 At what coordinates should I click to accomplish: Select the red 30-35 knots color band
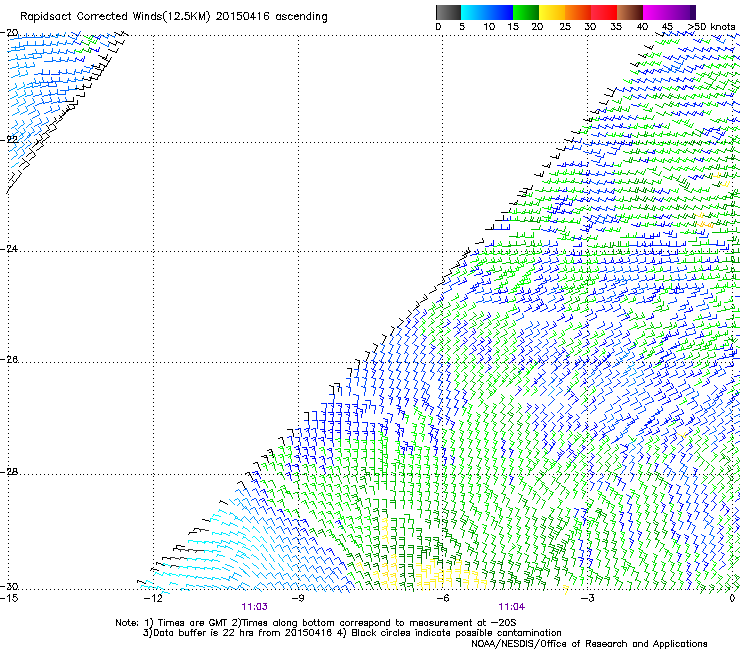tap(604, 12)
